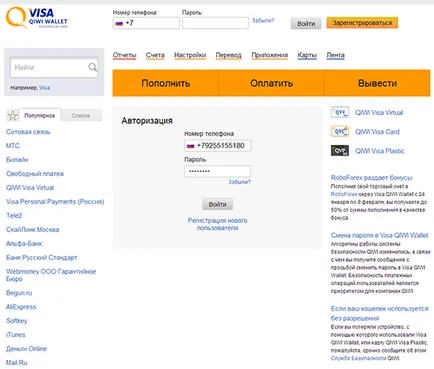Open the Настройки menu item

coord(190,55)
